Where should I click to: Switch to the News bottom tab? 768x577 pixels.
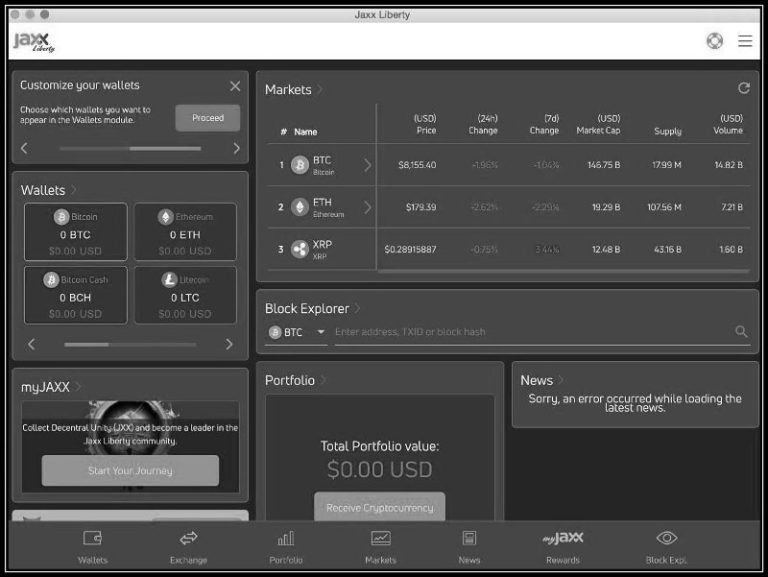[x=469, y=547]
